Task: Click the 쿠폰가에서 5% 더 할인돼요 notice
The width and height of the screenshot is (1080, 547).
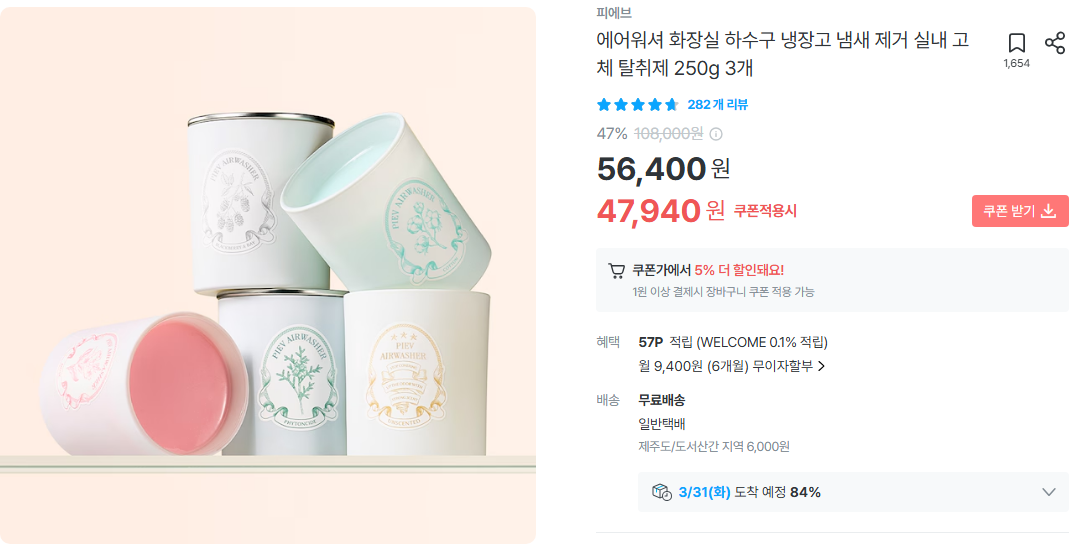Action: pyautogui.click(x=708, y=270)
